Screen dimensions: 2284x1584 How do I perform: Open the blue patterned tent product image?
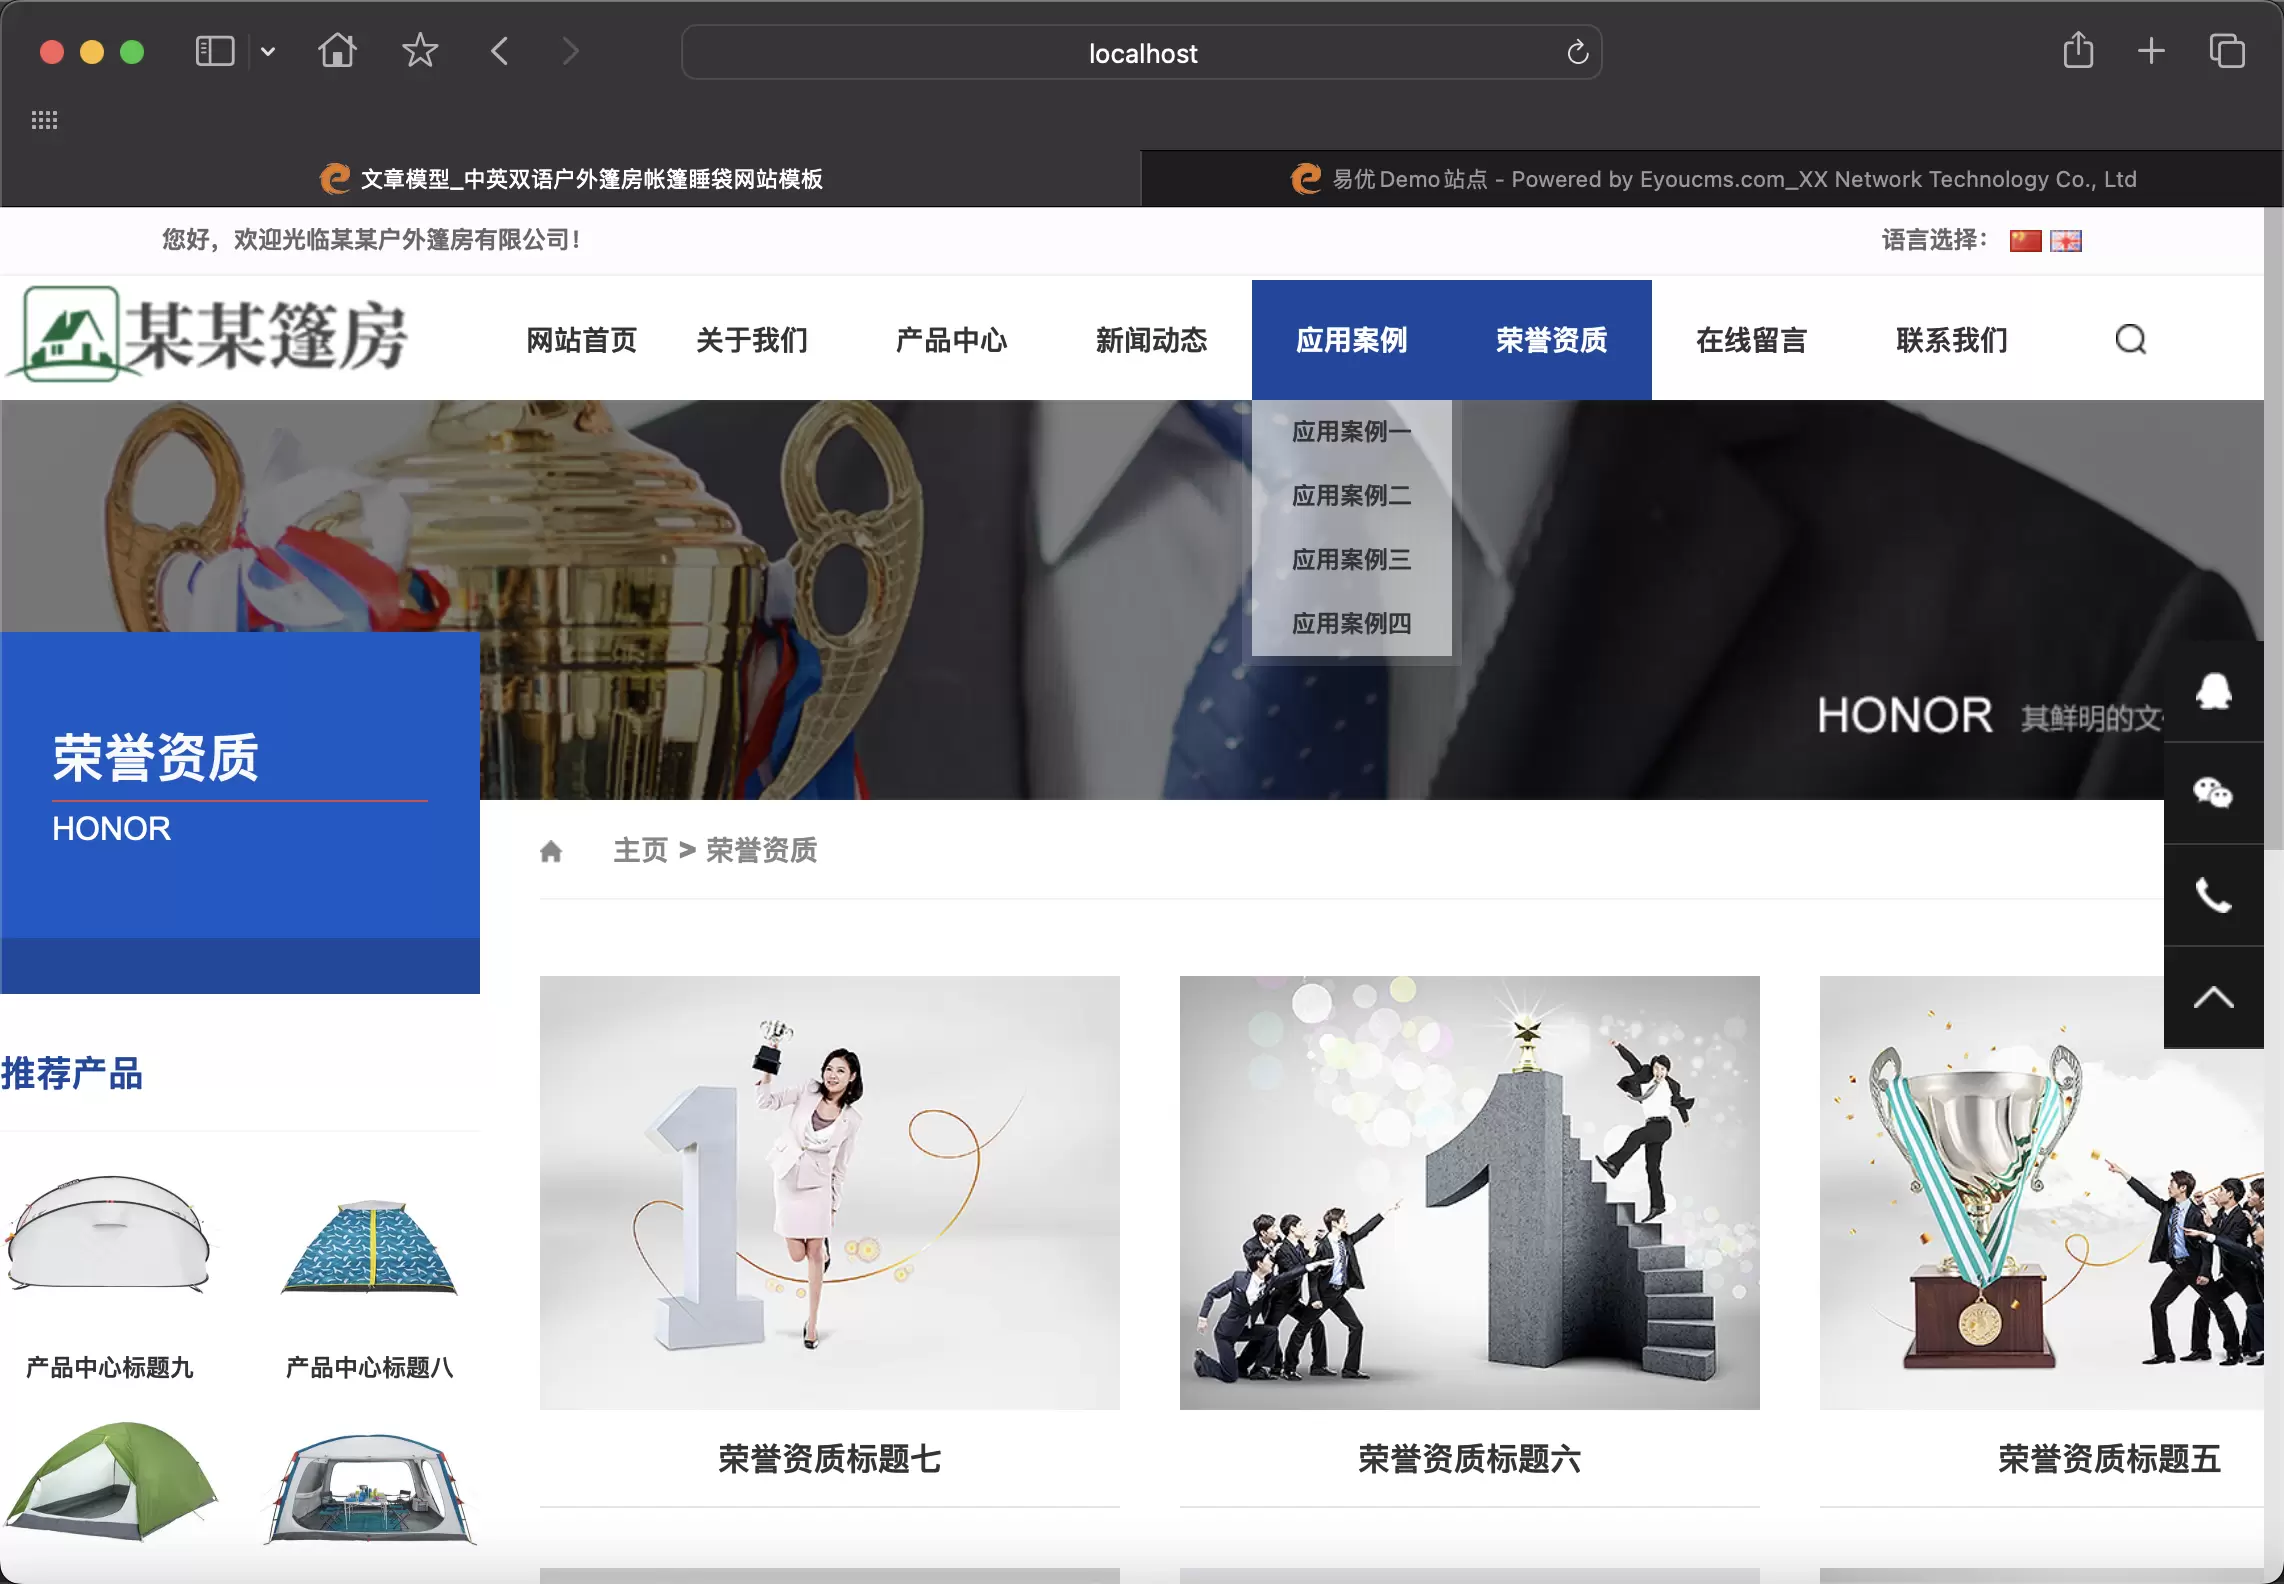pos(370,1246)
